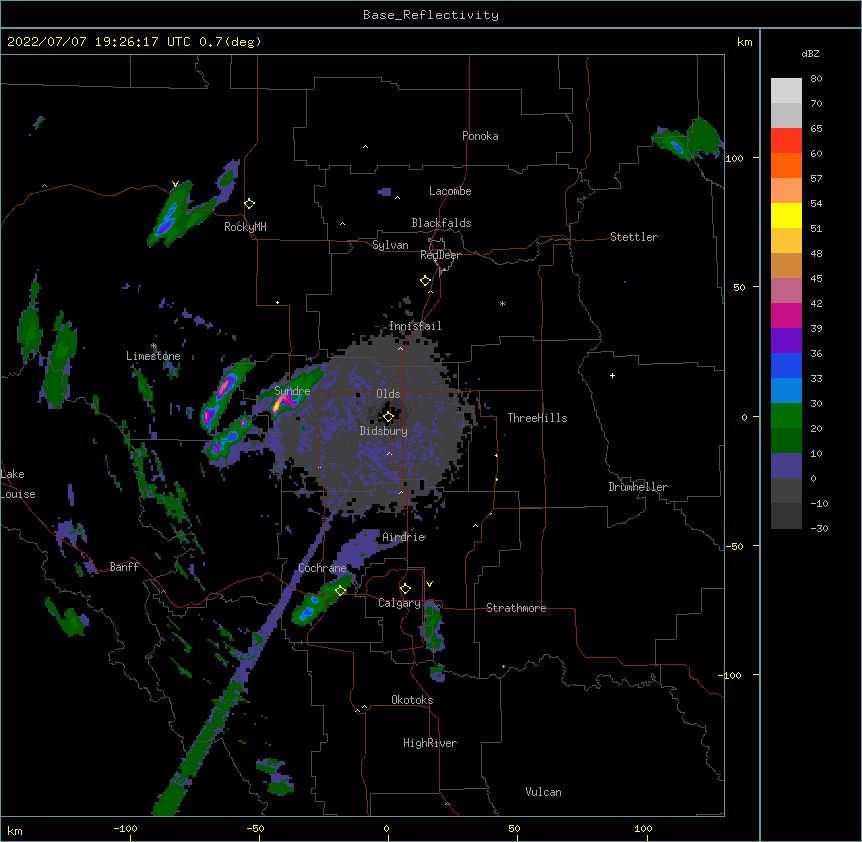Click the Blackfalds label

pos(441,223)
